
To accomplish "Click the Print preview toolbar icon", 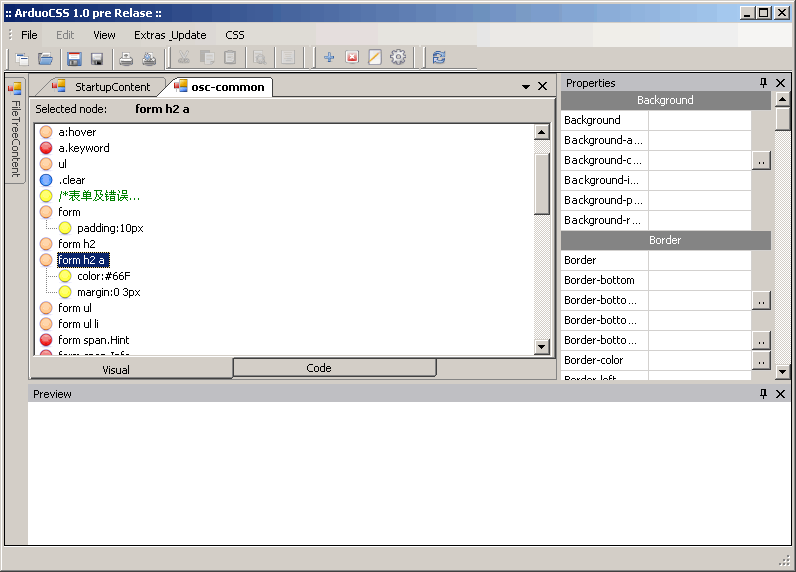I will pyautogui.click(x=149, y=58).
